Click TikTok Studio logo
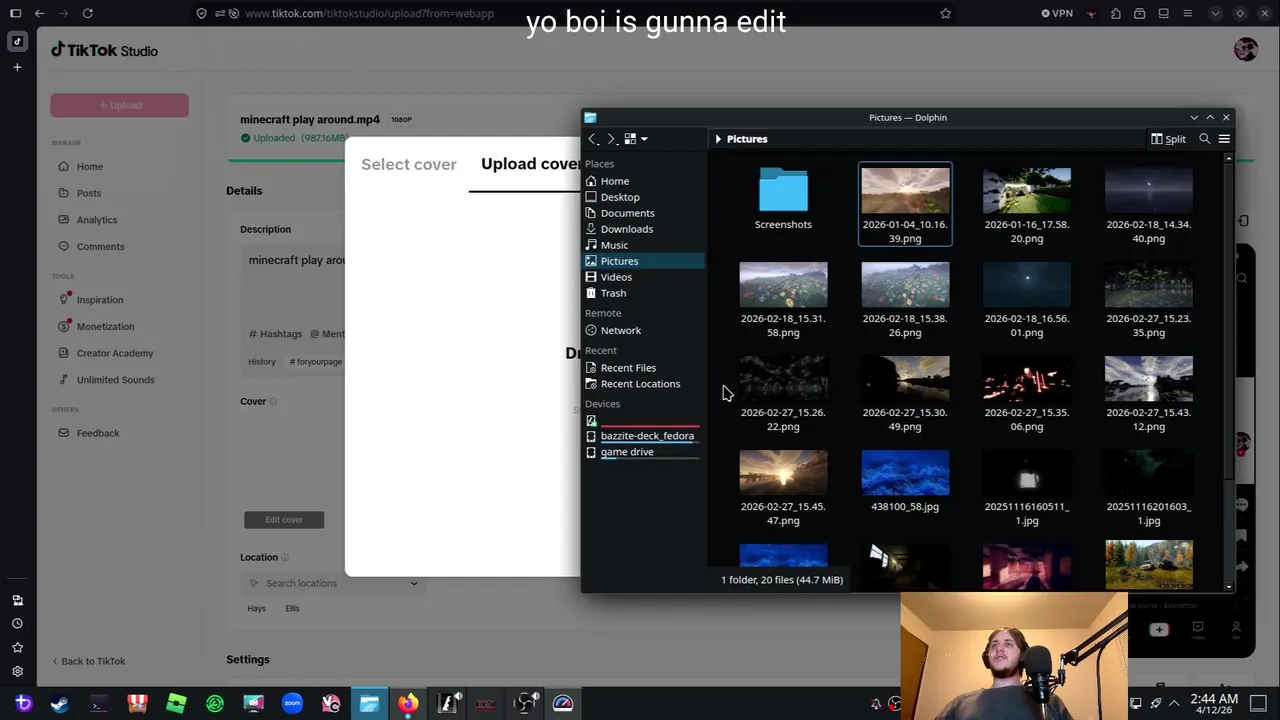This screenshot has width=1280, height=720. click(x=105, y=51)
